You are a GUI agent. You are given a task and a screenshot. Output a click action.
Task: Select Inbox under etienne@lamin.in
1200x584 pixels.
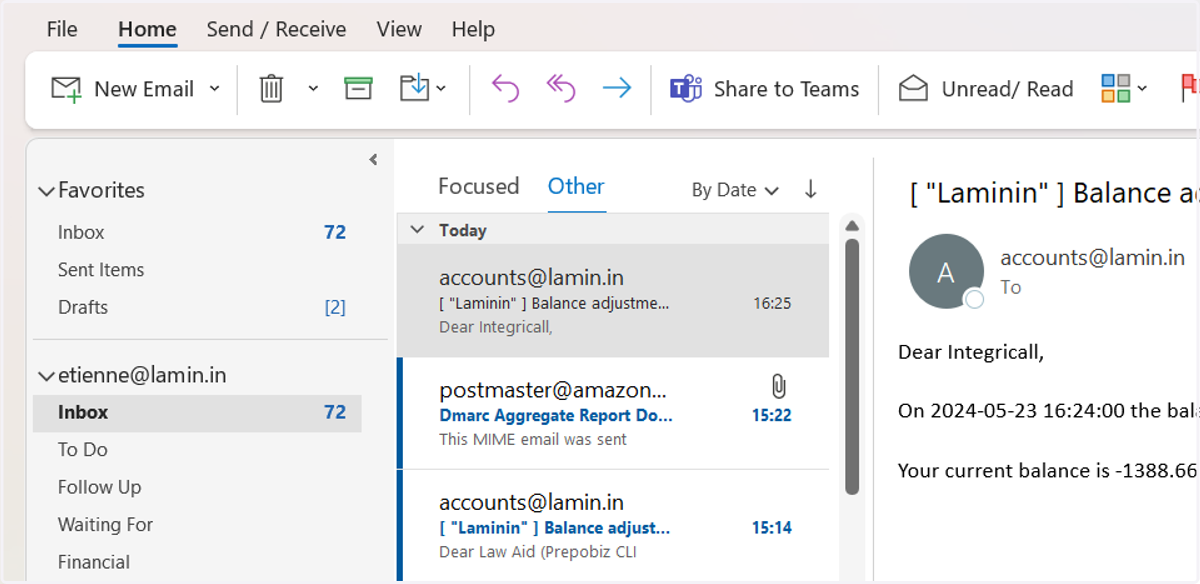[197, 412]
